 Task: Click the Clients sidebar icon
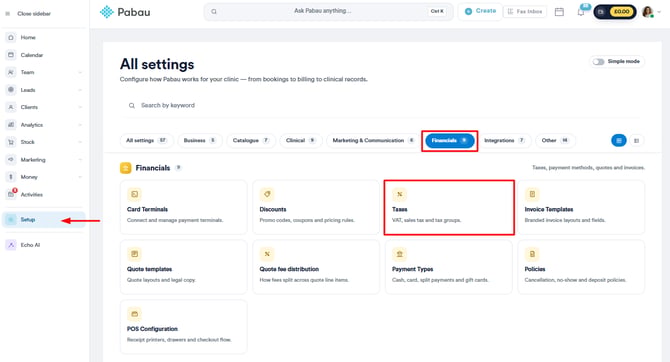(x=11, y=107)
